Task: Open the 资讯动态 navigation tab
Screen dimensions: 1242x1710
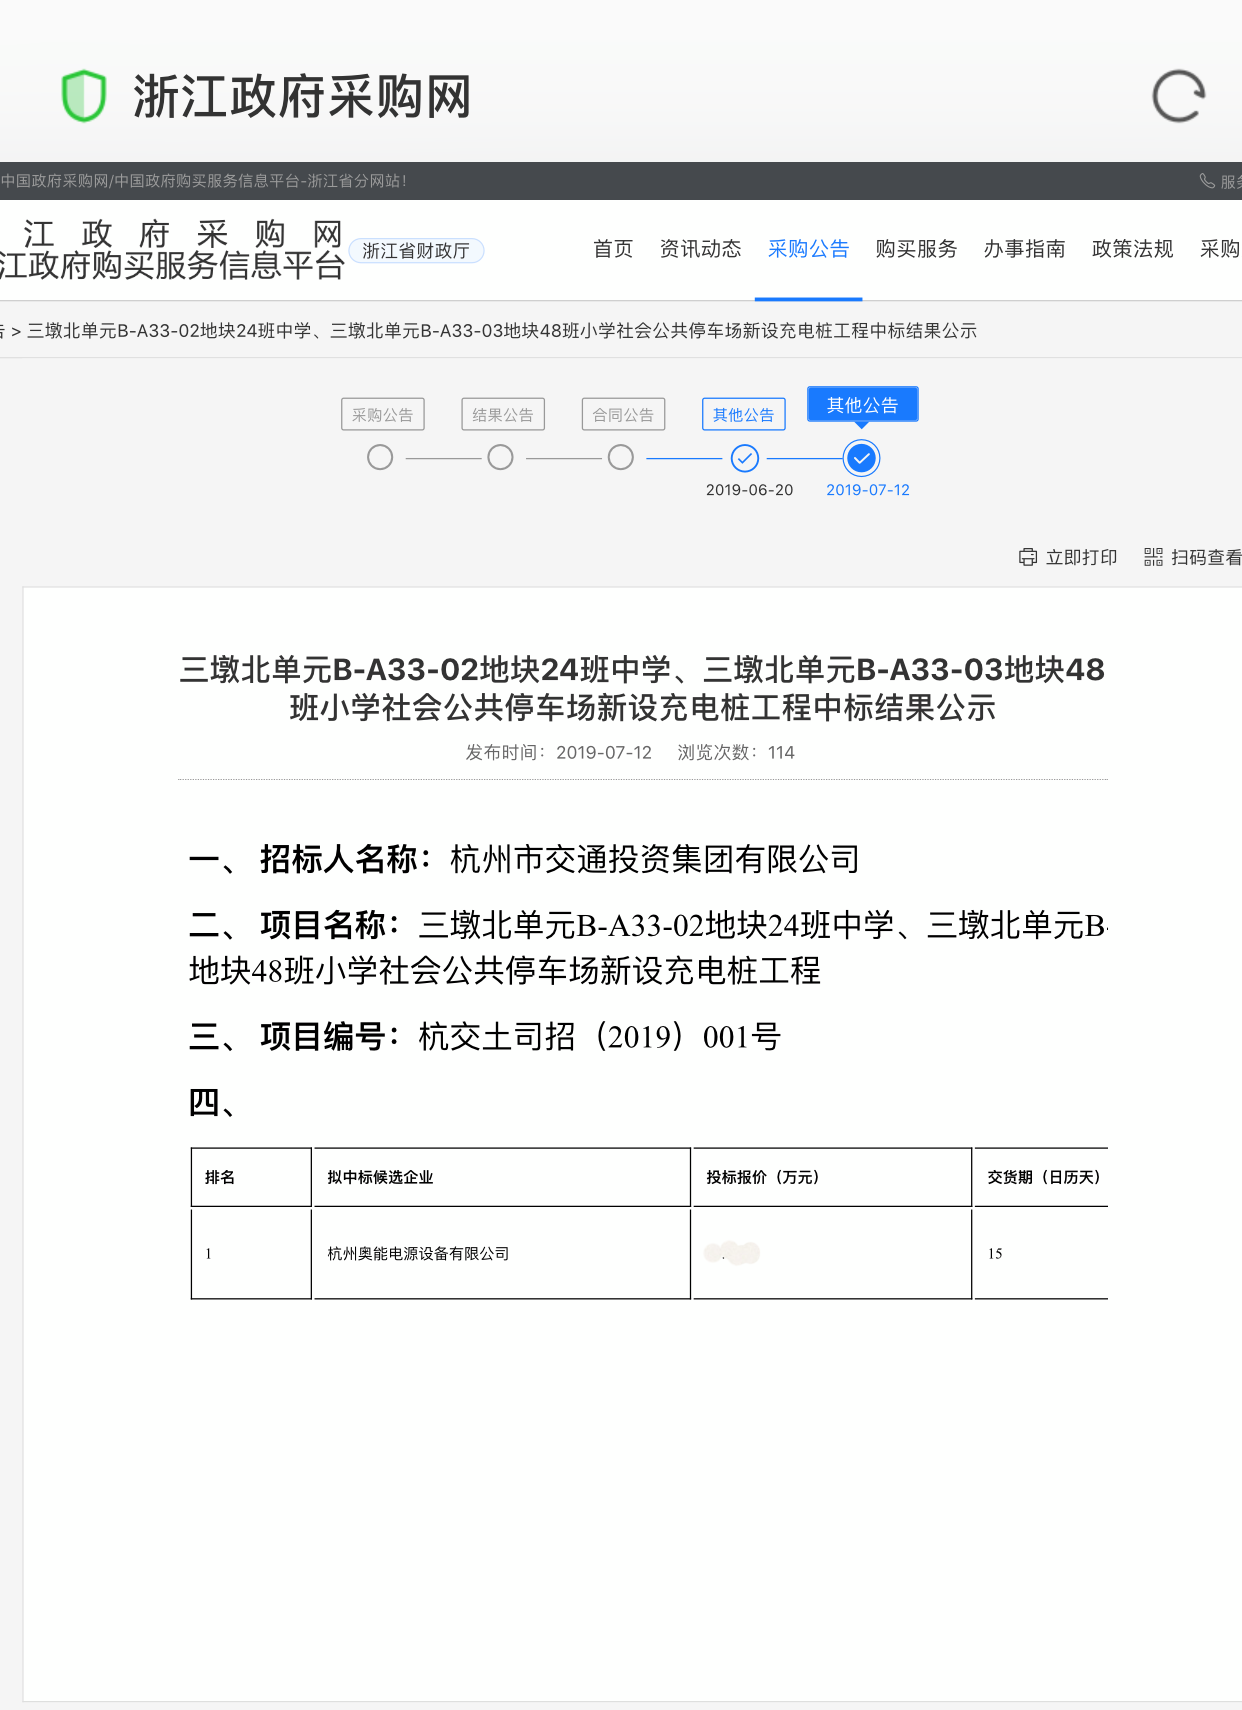Action: 701,249
